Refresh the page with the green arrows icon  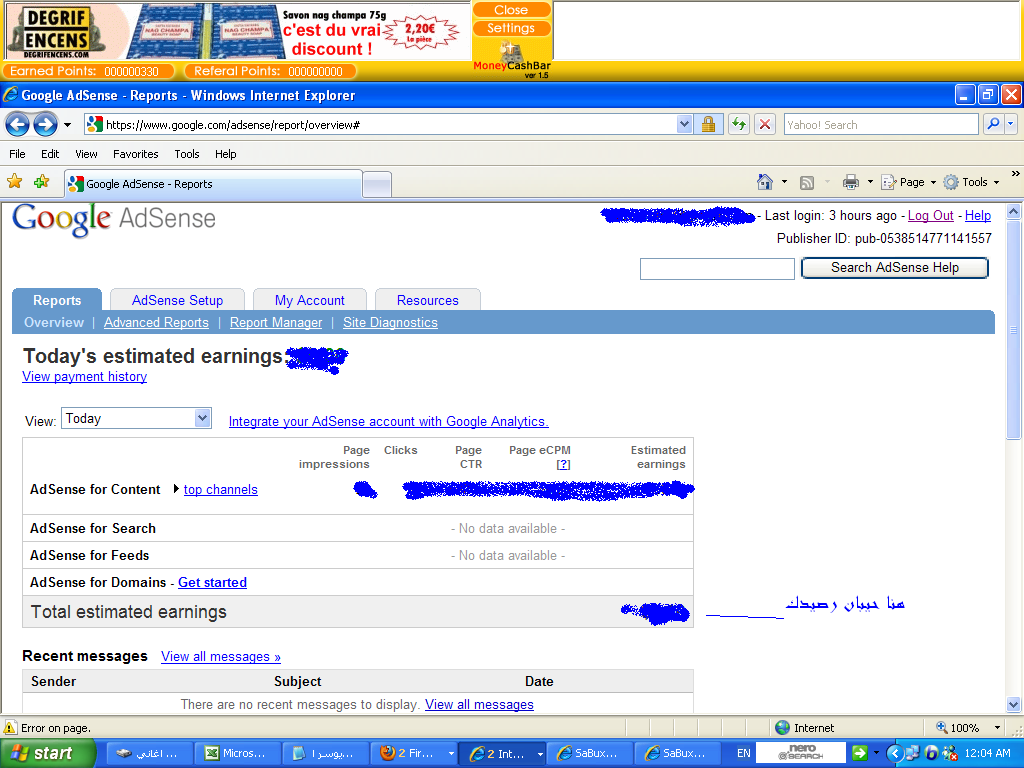coord(739,124)
